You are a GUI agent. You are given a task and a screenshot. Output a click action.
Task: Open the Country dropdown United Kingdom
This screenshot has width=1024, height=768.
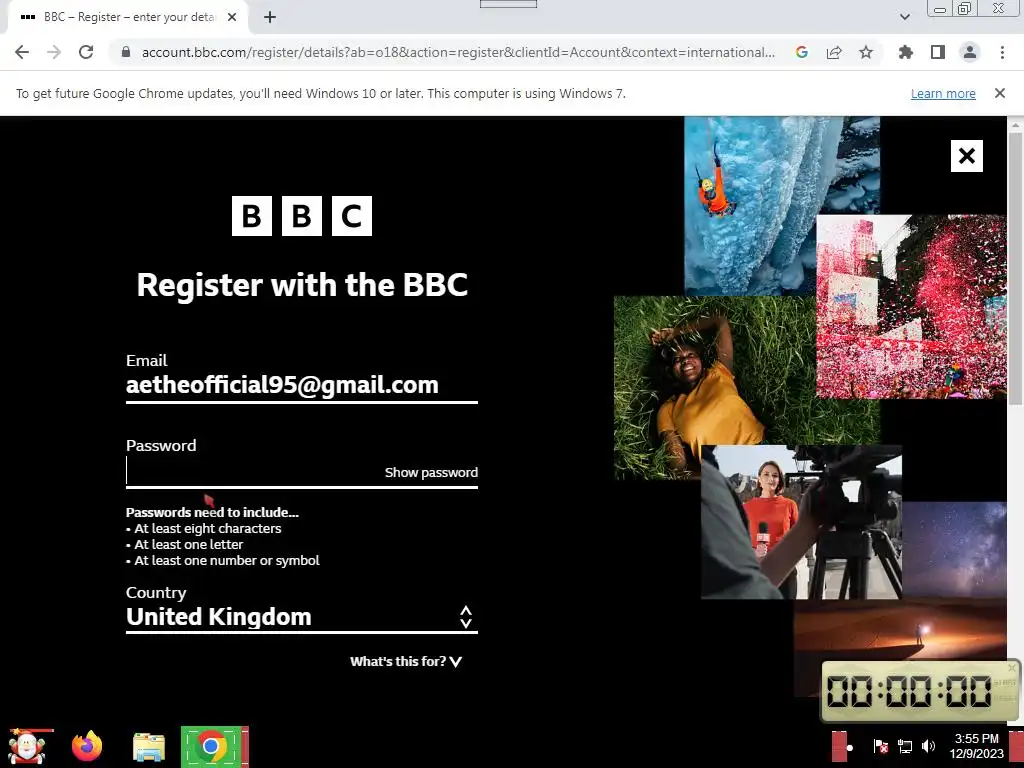302,616
